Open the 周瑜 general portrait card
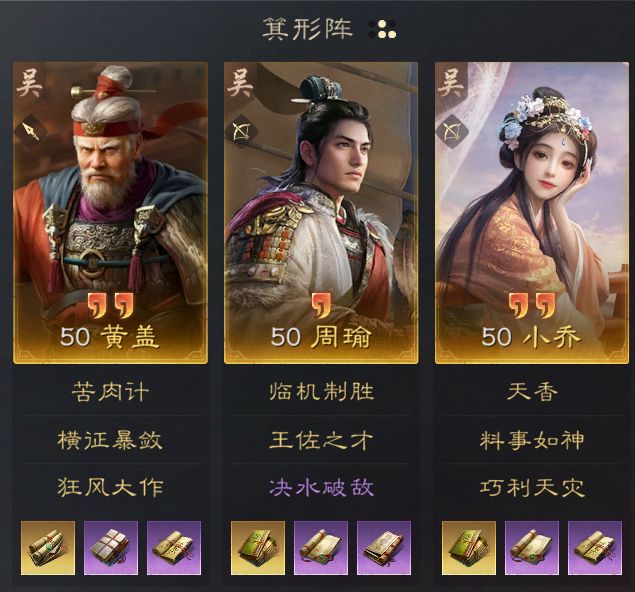635x592 pixels. point(321,213)
